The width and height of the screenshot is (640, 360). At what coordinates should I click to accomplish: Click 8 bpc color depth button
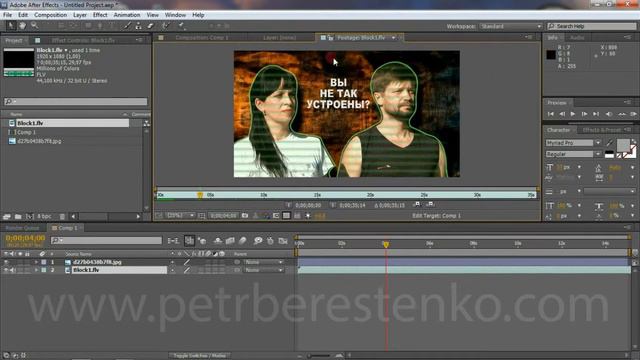pos(44,216)
